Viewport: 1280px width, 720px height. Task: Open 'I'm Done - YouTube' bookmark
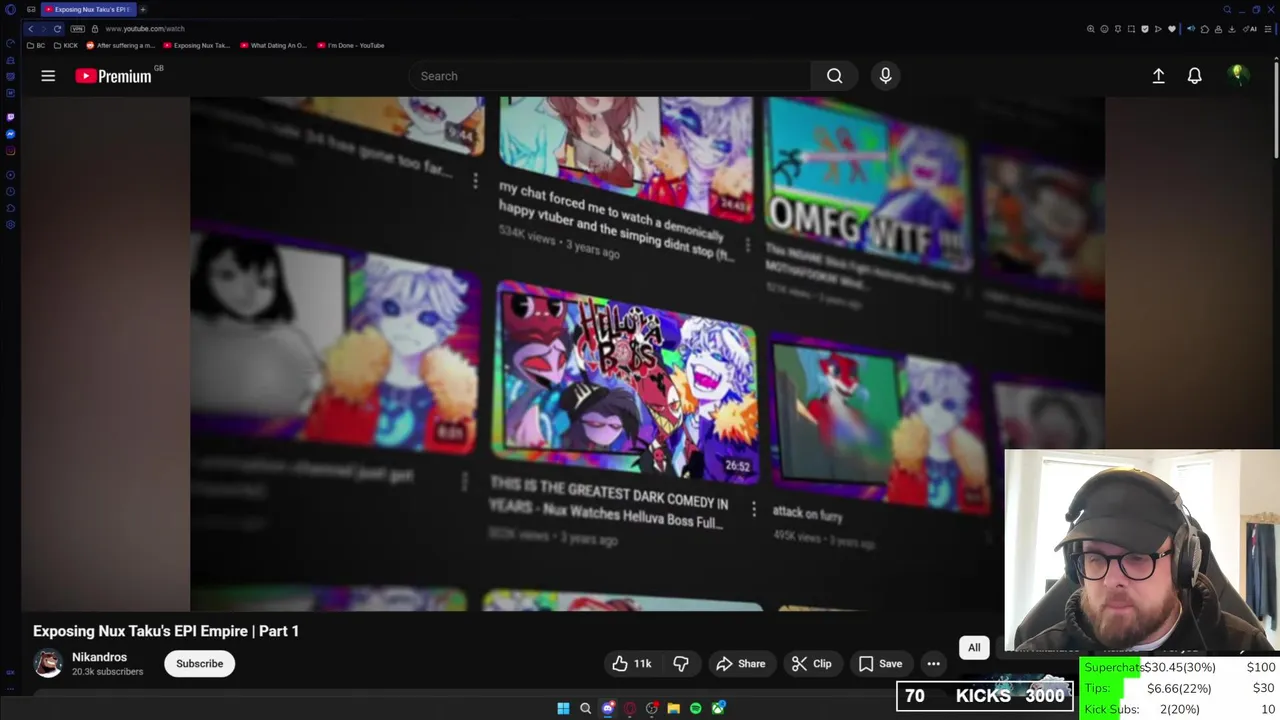(351, 45)
